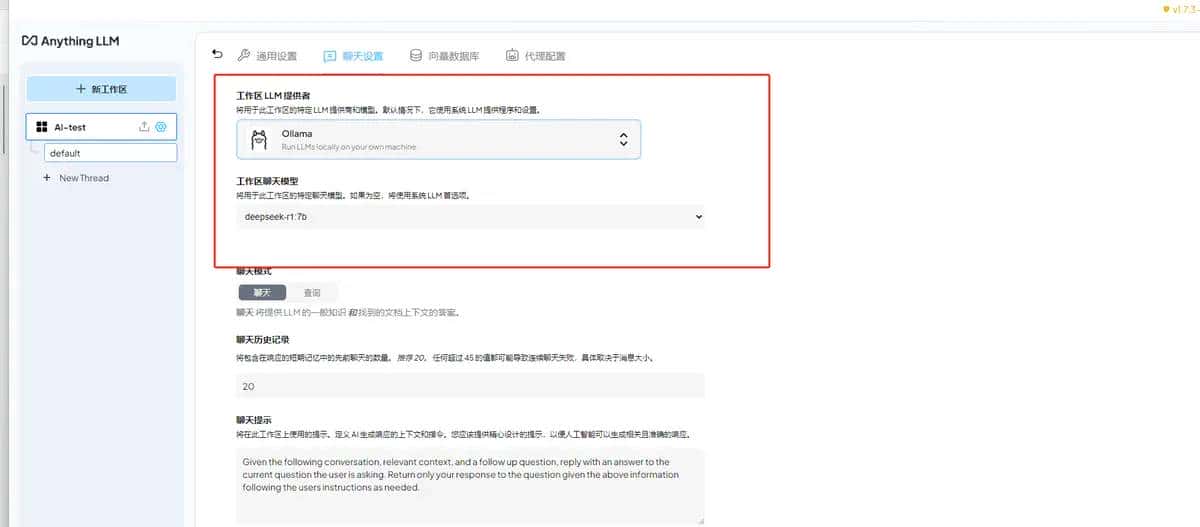Select the 聊天 chat mode toggle

(x=262, y=293)
